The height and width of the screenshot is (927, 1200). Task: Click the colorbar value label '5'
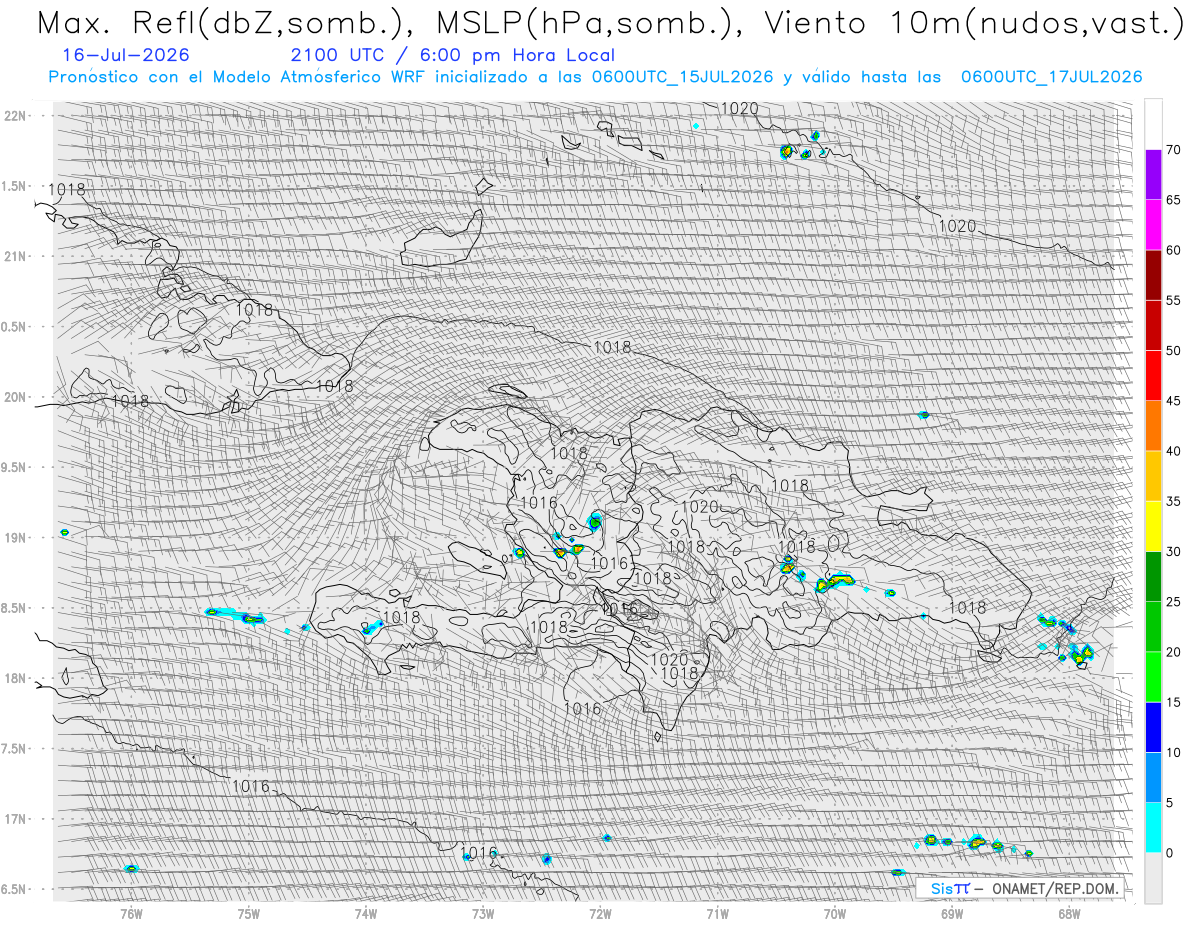click(x=1170, y=802)
